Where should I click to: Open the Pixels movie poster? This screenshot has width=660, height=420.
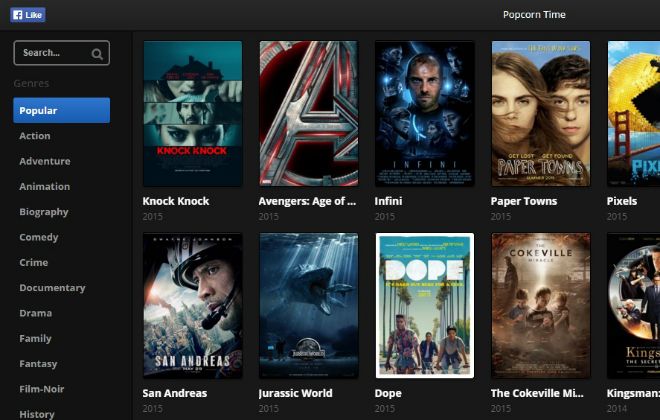(x=634, y=114)
